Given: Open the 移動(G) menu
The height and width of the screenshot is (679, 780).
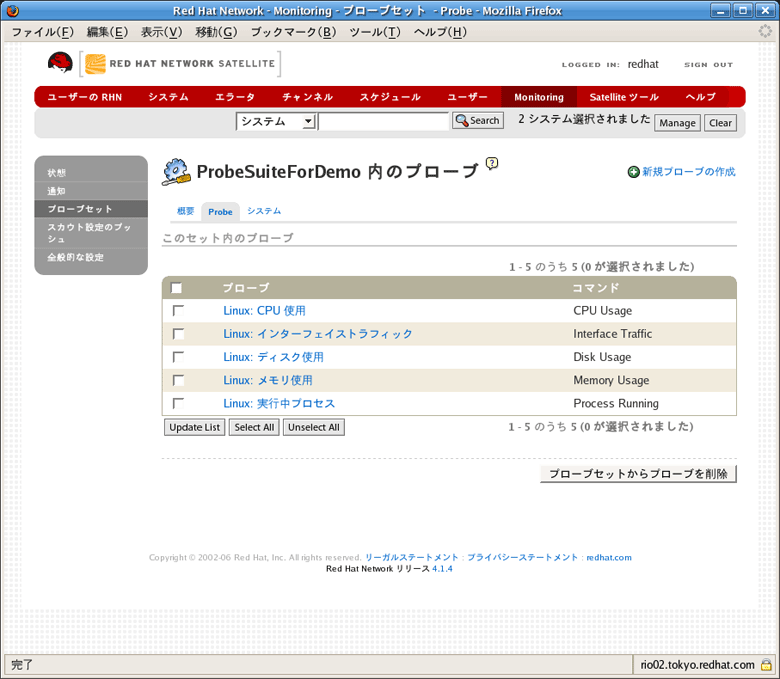Looking at the screenshot, I should click(x=216, y=32).
